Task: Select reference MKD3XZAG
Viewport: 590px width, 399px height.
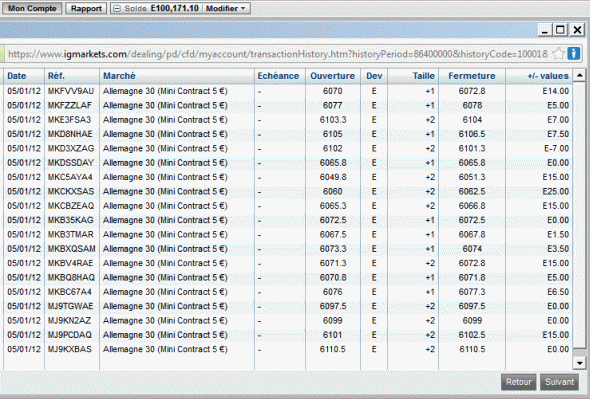Action: pos(71,148)
